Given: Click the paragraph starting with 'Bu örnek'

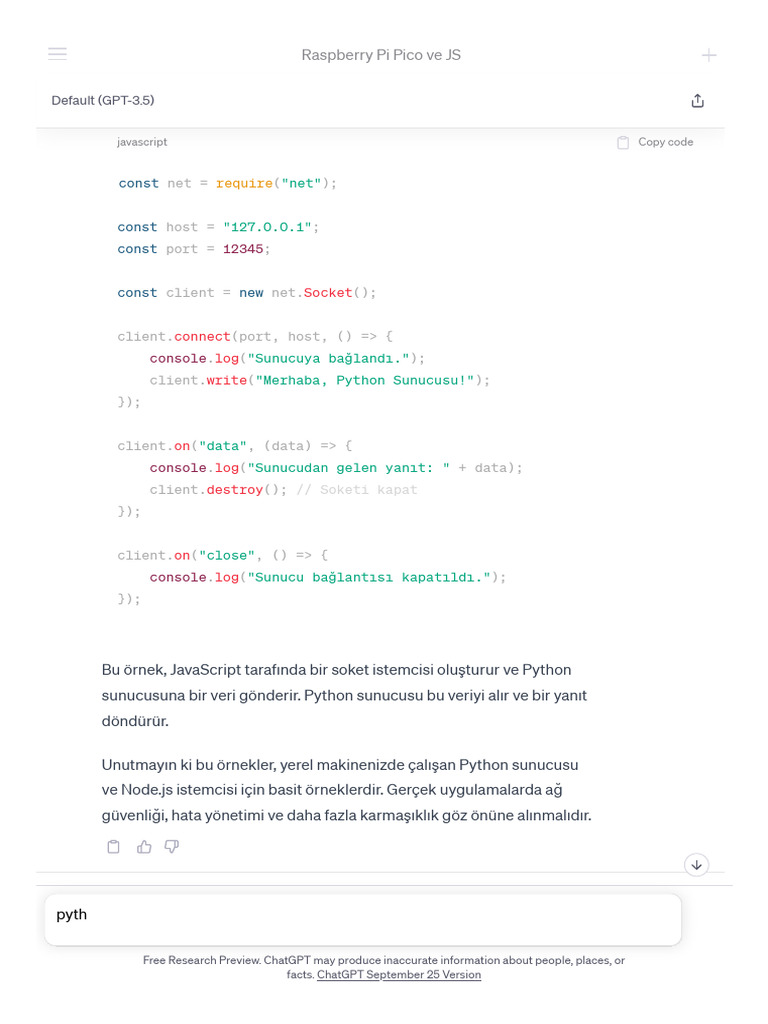Looking at the screenshot, I should point(336,694).
